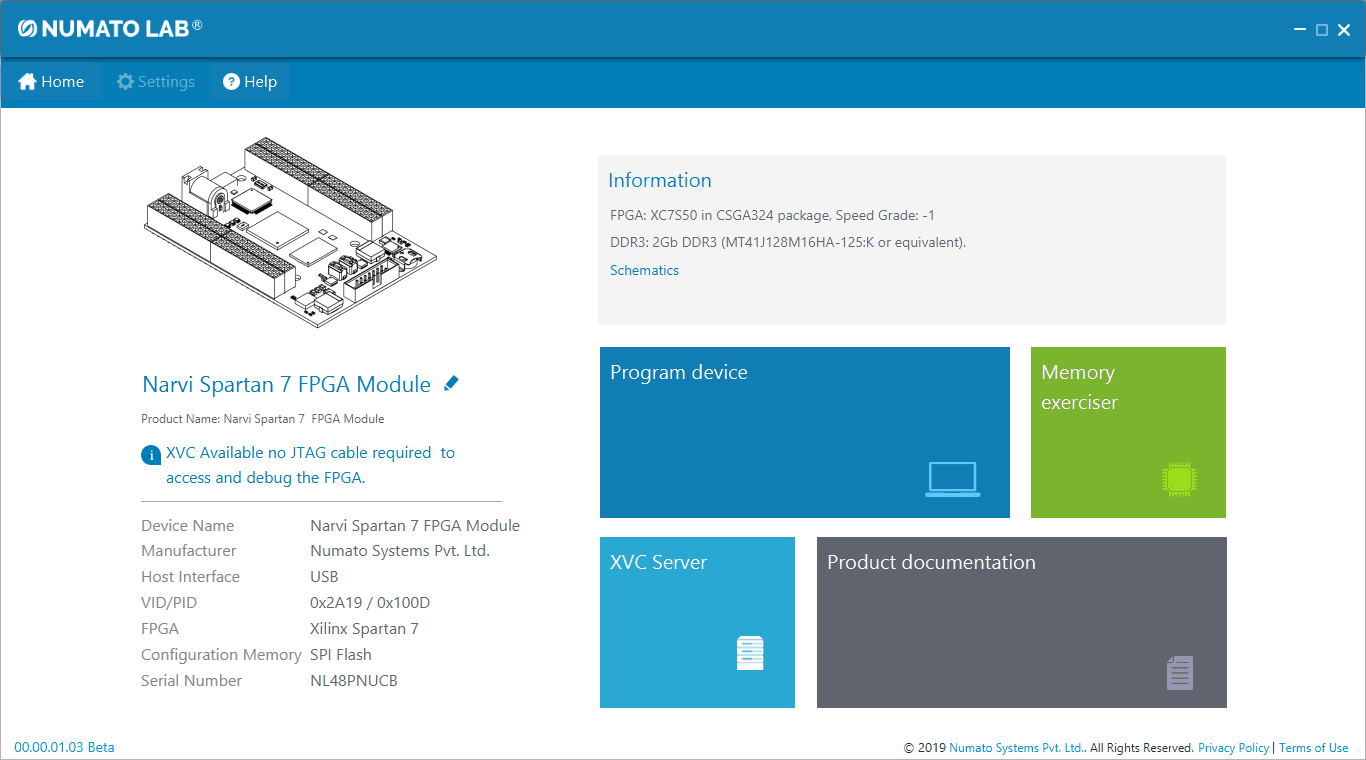Visit the Numato Systems Pvt. Ltd. footer link

pos(1016,748)
